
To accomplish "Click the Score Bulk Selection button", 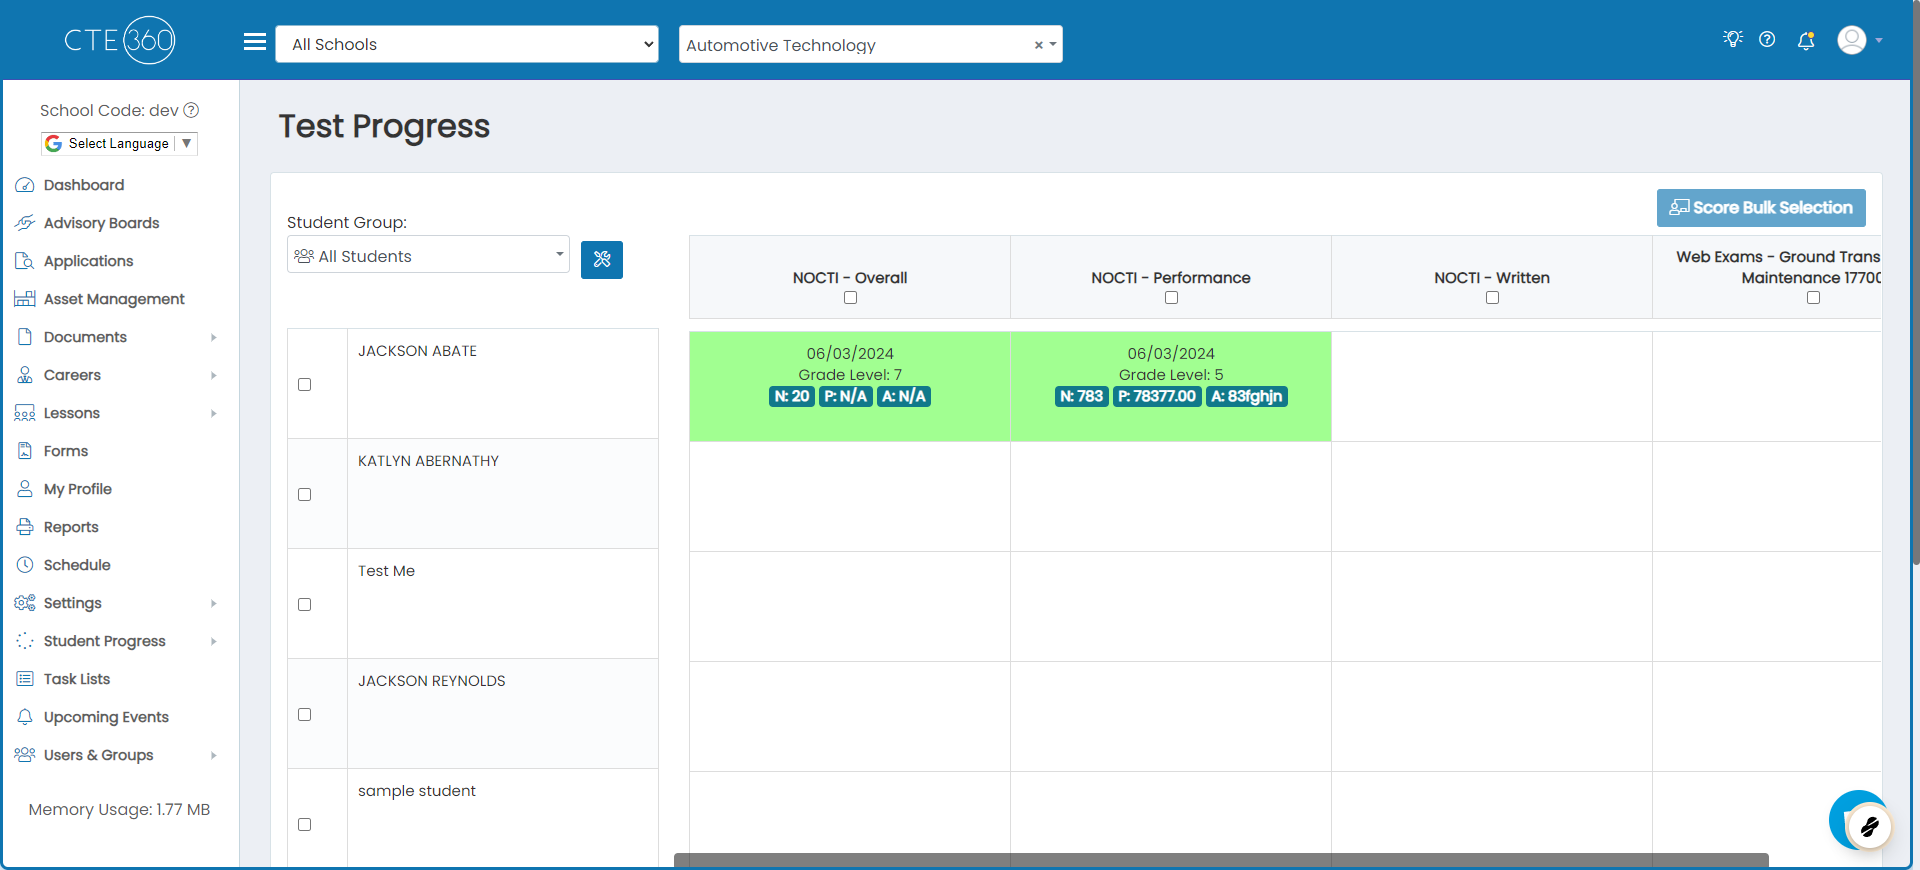I will click(x=1761, y=208).
